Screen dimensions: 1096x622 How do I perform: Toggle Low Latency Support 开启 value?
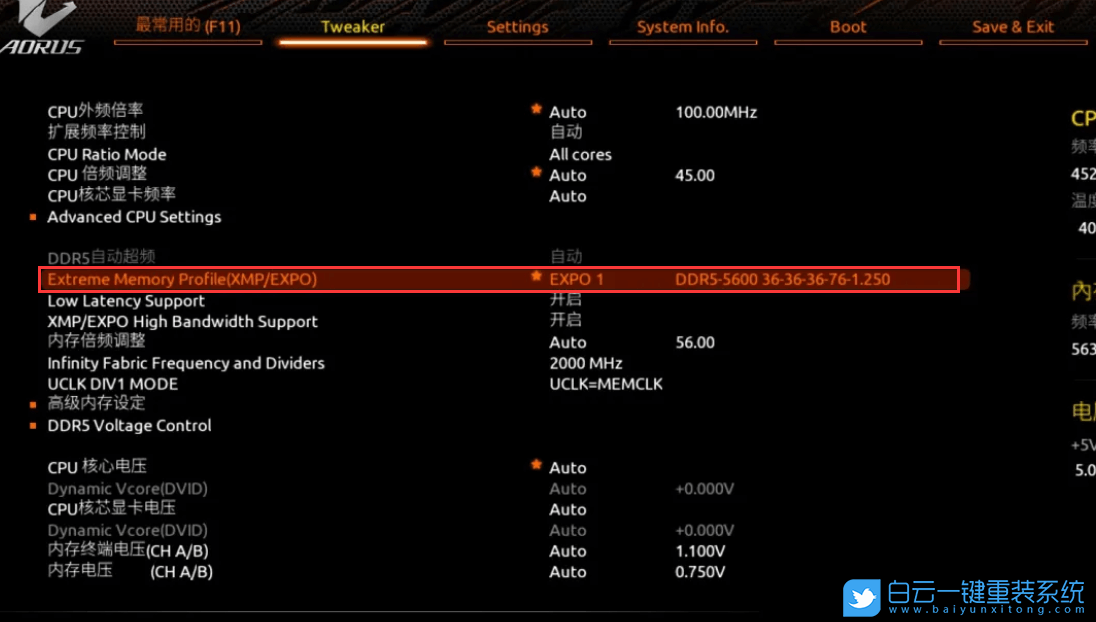pos(565,300)
